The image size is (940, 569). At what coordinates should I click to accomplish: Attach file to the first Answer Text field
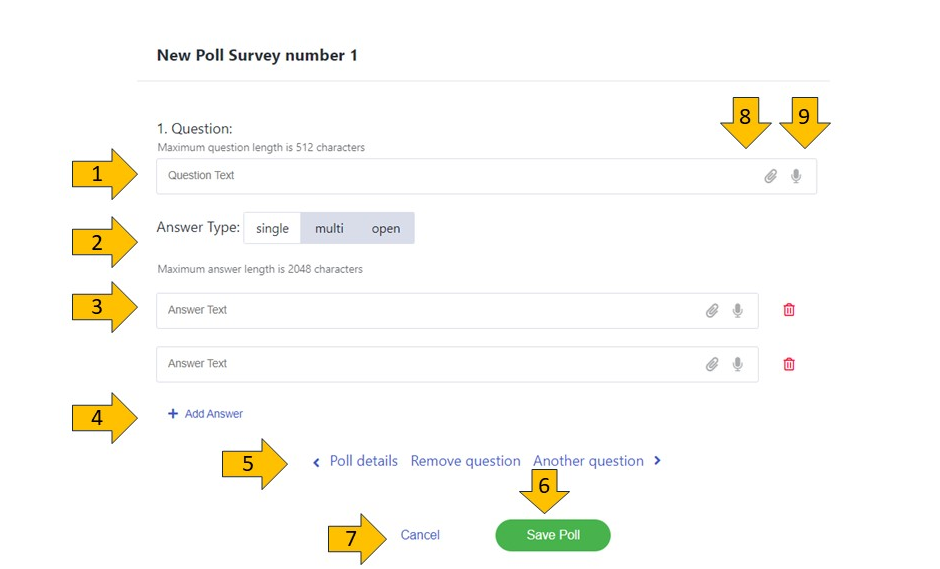click(712, 310)
